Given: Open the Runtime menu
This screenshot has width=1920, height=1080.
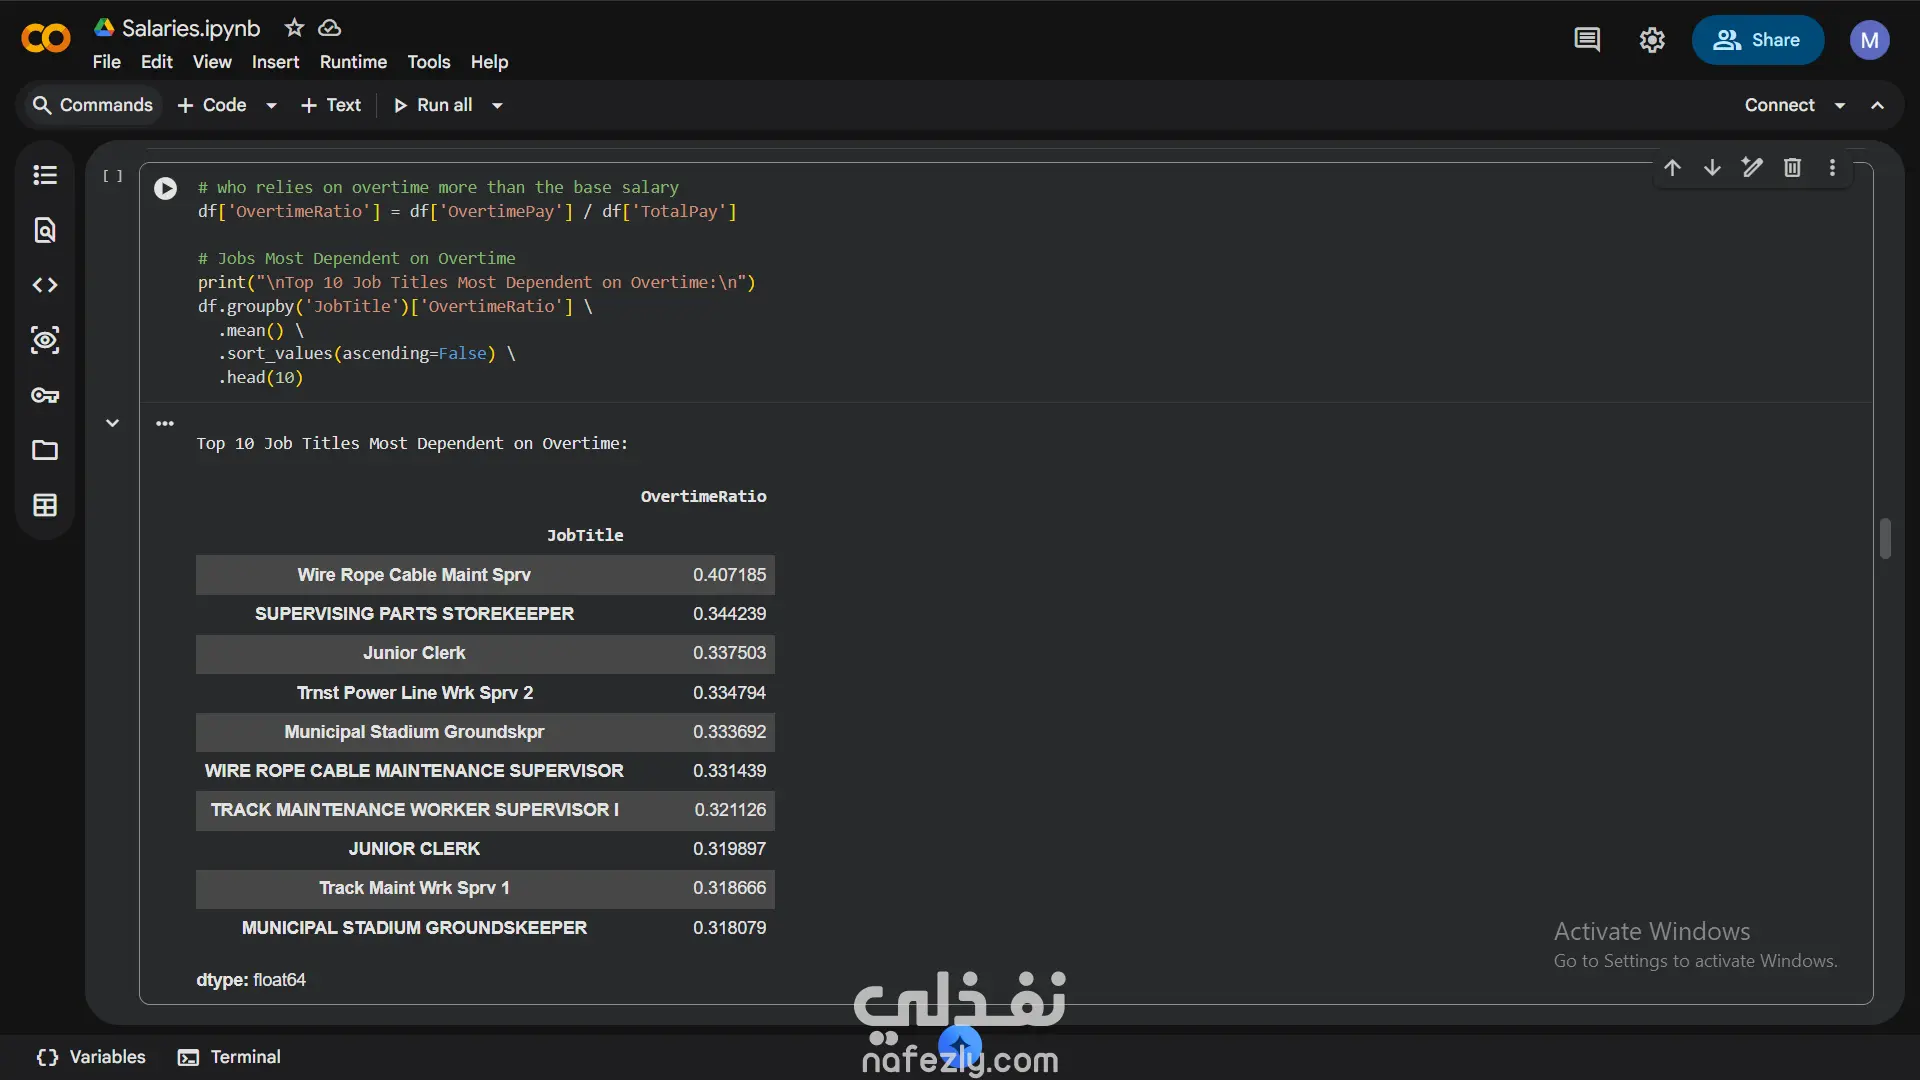Looking at the screenshot, I should coord(353,62).
